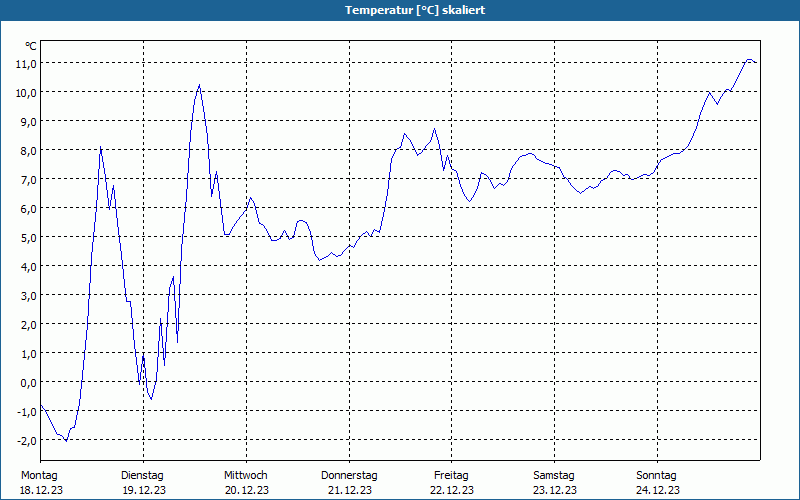This screenshot has height=500, width=800.
Task: Click the Monday minimum near -2 degrees
Action: click(x=66, y=440)
